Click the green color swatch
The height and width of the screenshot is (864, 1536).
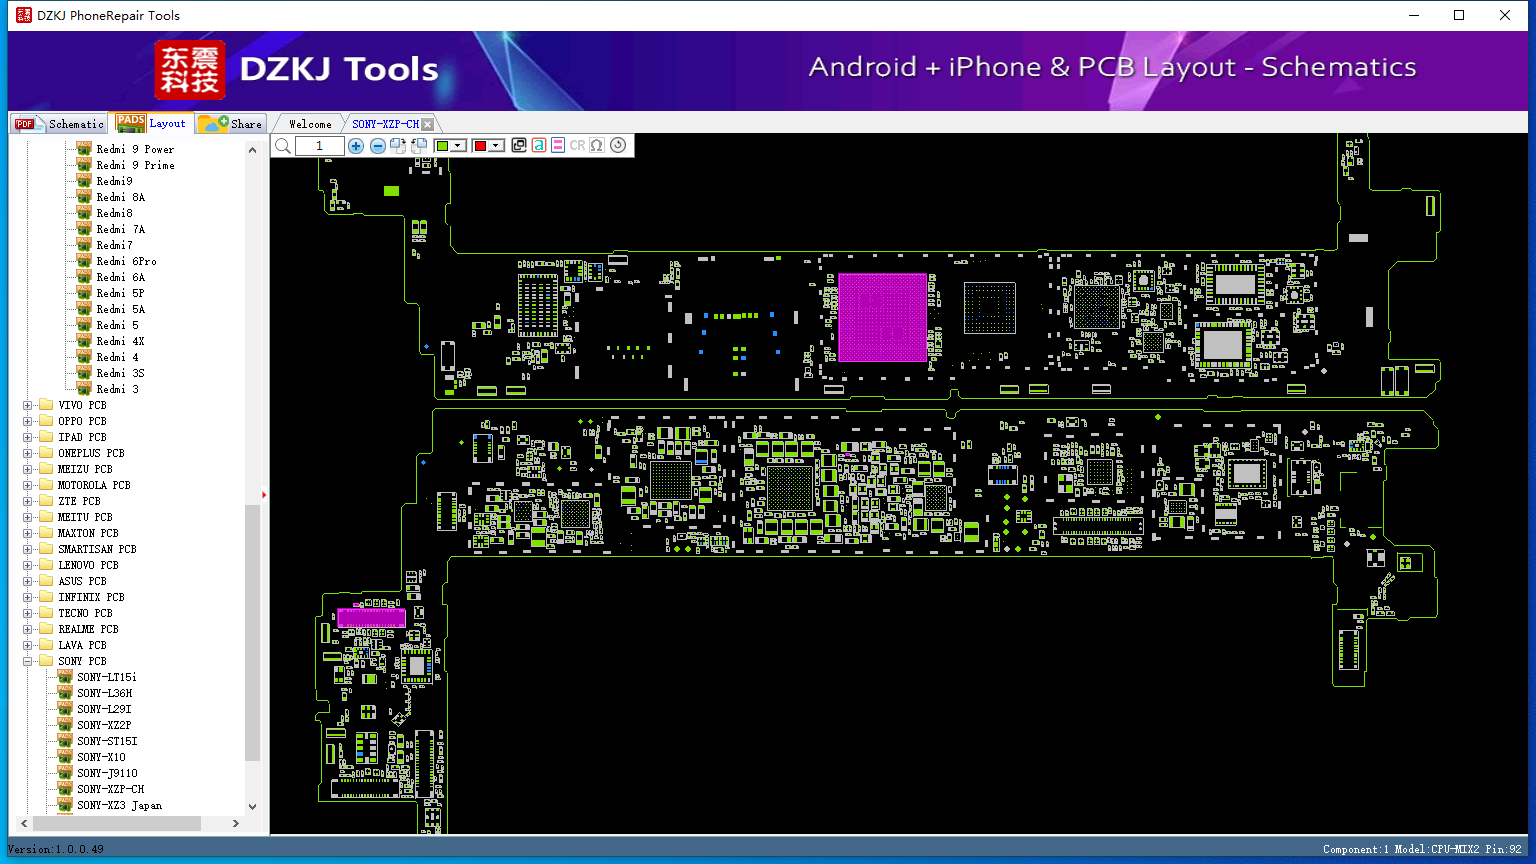click(x=442, y=146)
